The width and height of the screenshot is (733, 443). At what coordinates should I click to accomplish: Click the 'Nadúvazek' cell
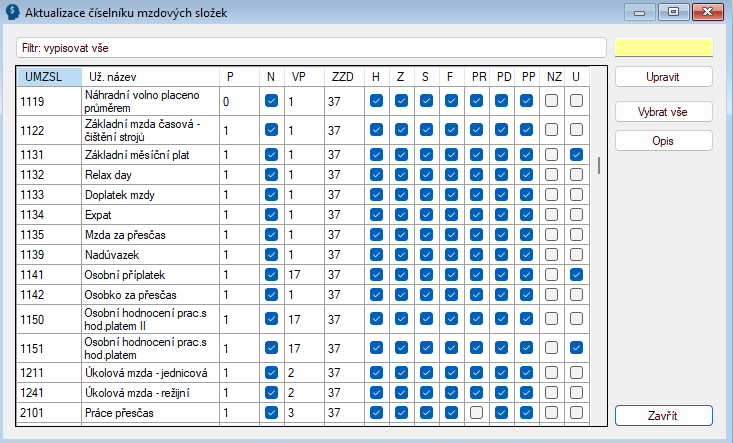click(x=150, y=255)
